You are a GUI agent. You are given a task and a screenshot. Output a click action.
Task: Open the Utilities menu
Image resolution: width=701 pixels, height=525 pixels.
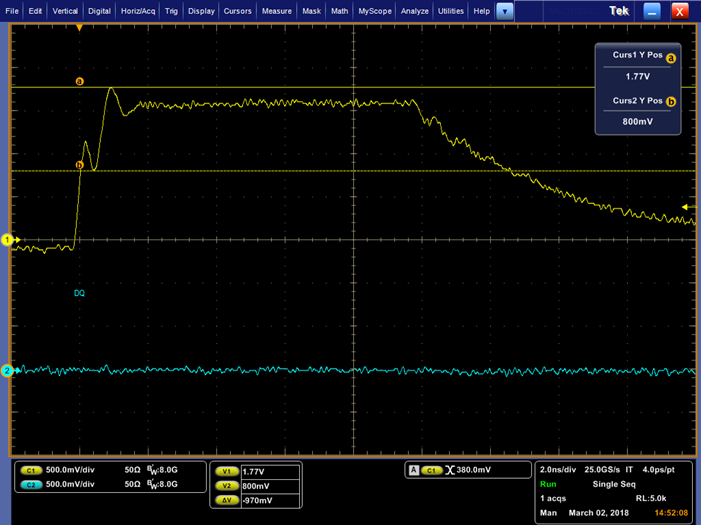pyautogui.click(x=451, y=11)
